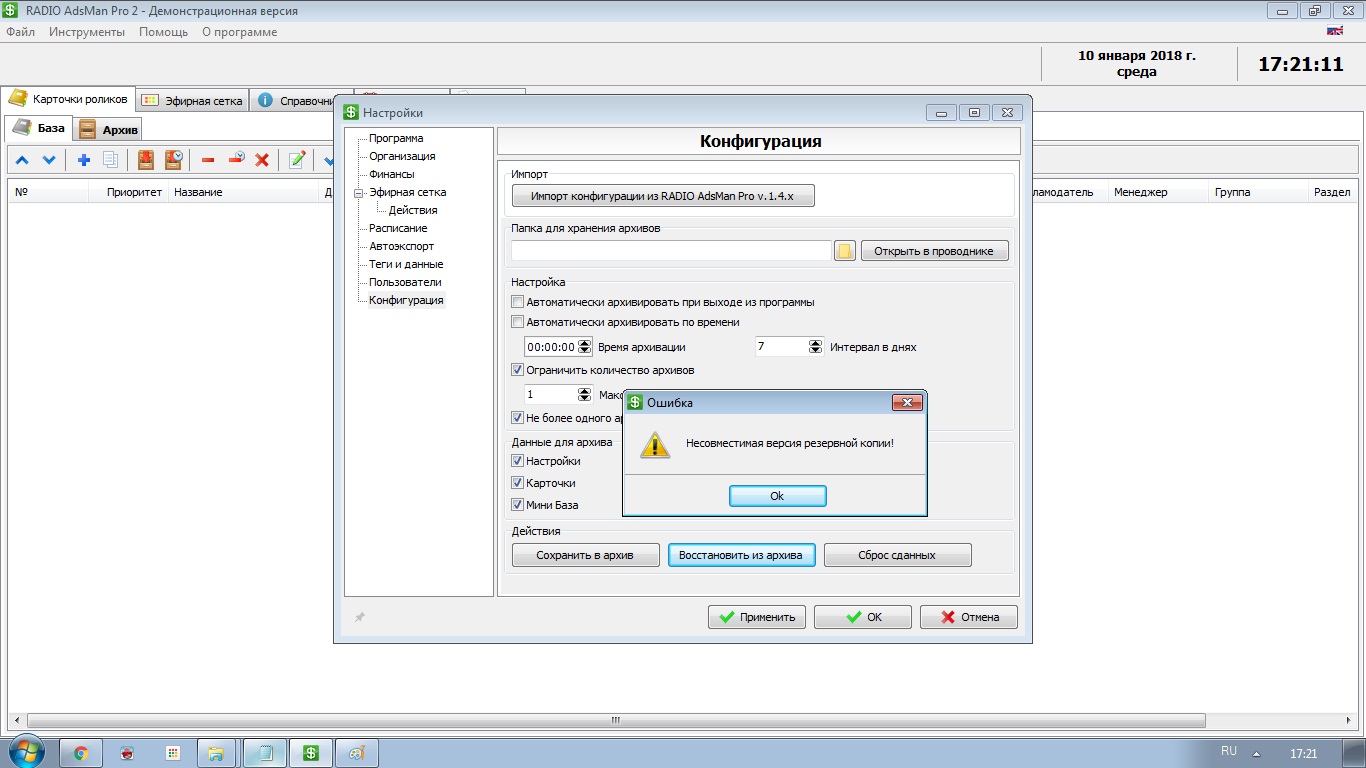Open the Помощь menu
Screen dimensions: 1366x768
(163, 32)
